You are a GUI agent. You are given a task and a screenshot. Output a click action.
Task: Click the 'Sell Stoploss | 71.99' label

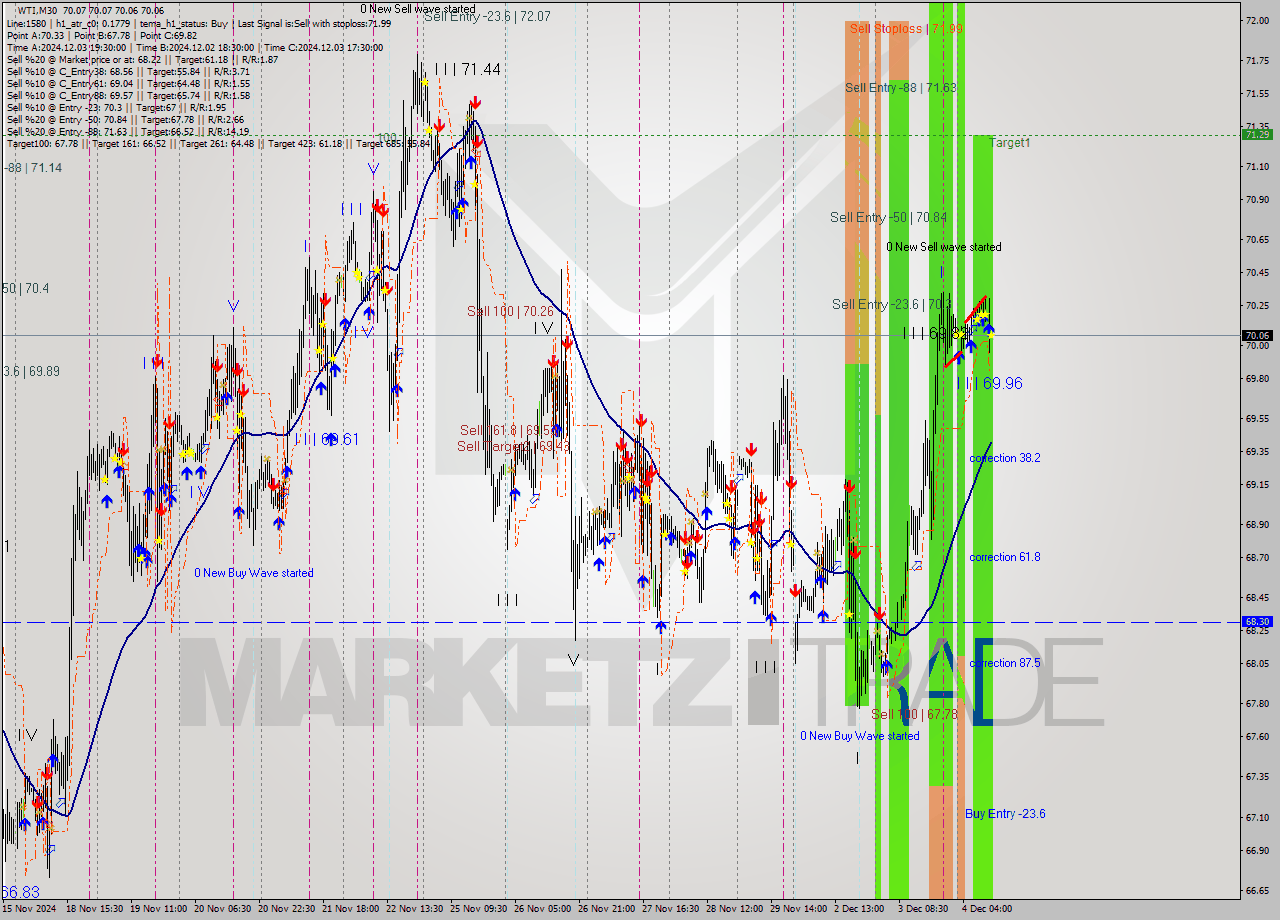[906, 28]
